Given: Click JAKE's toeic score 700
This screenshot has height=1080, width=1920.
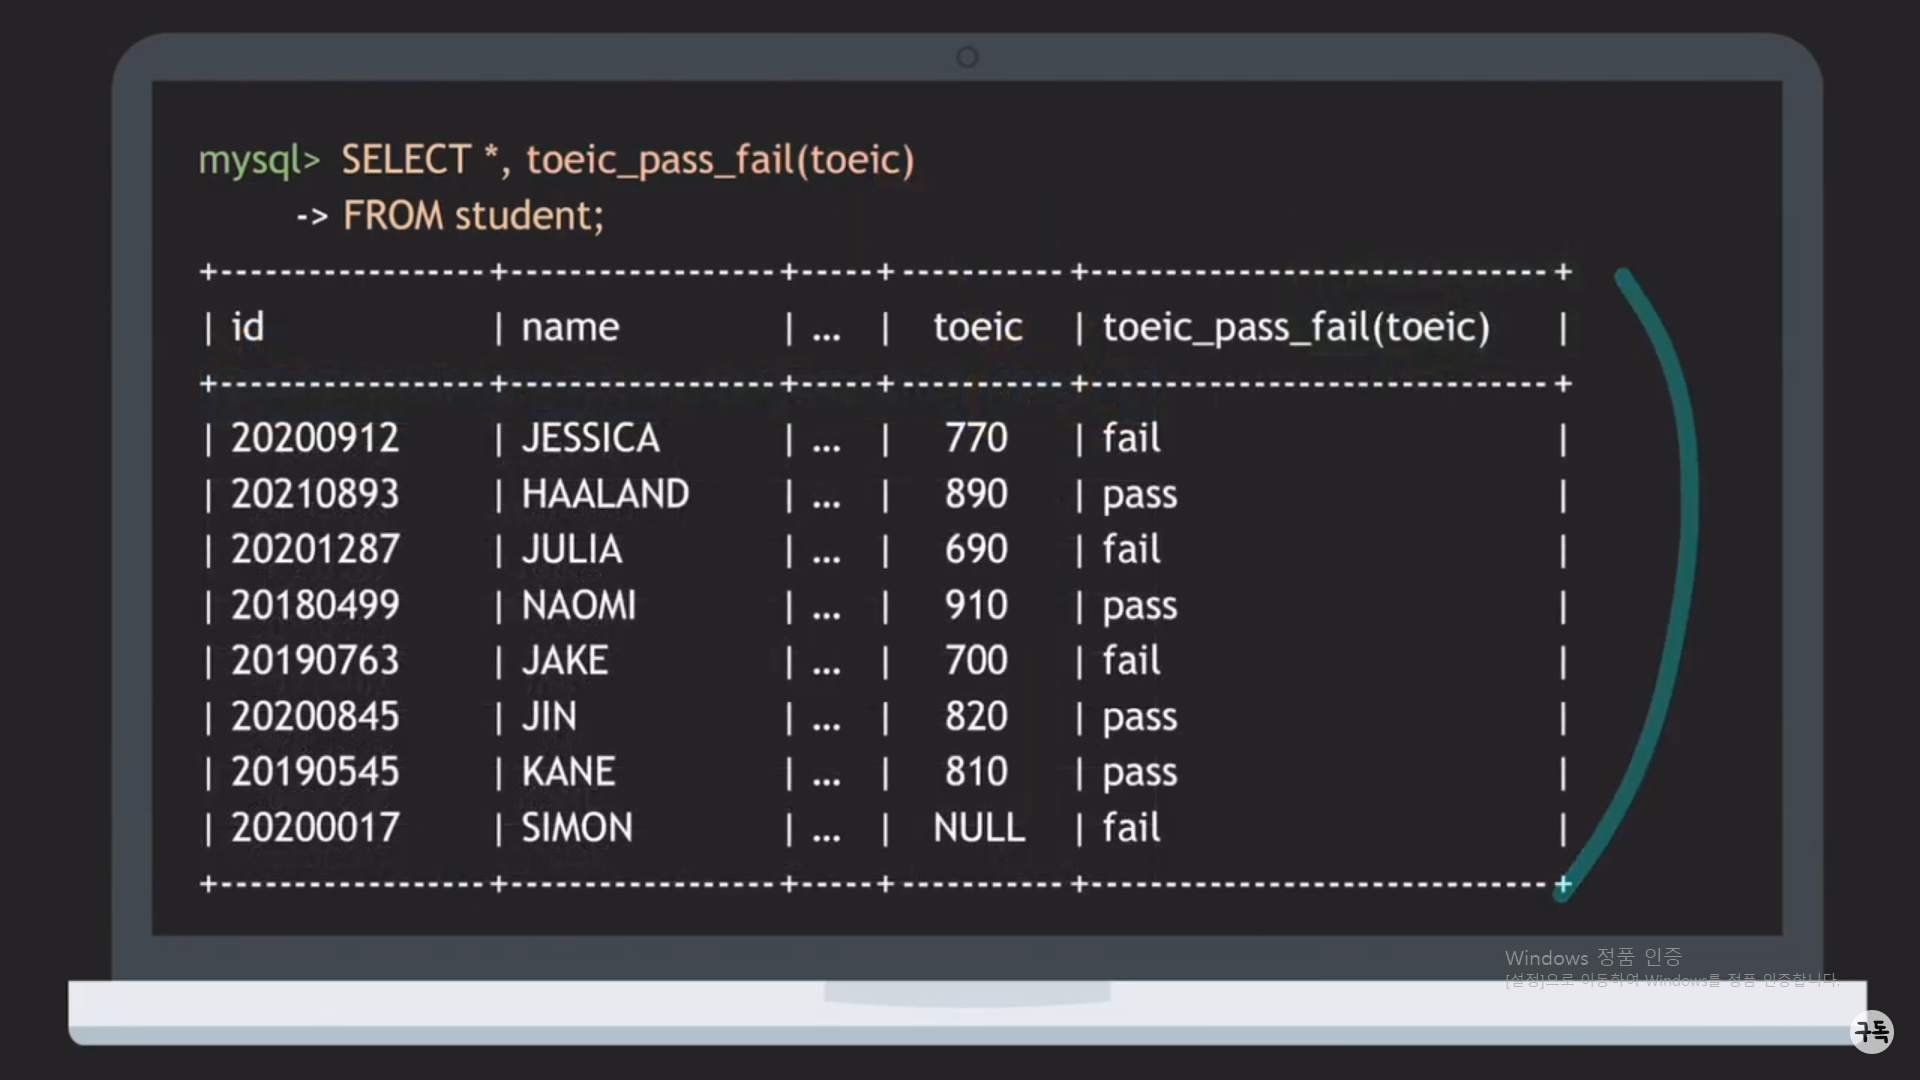Looking at the screenshot, I should (x=976, y=661).
